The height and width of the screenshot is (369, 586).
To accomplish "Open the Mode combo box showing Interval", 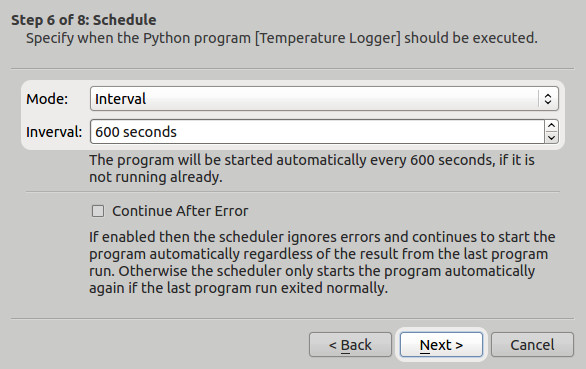I will (324, 99).
